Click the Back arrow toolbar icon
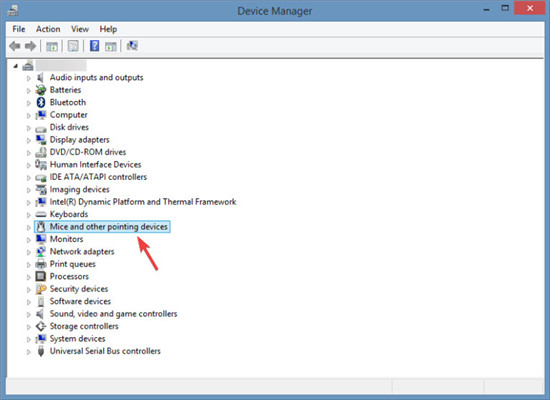Image resolution: width=550 pixels, height=400 pixels. click(x=15, y=46)
